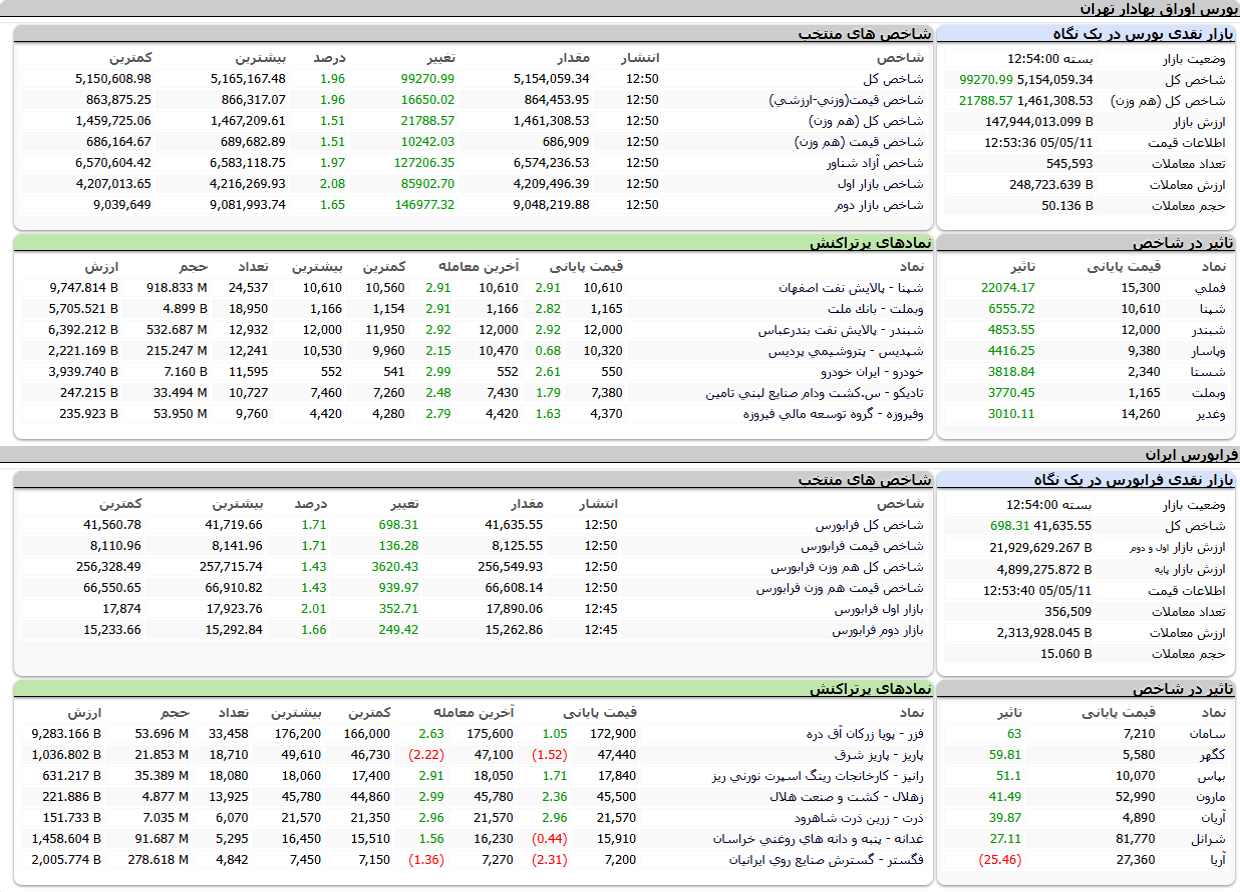Viewport: 1240px width, 892px height.
Task: Open symbol 'شپدیس - پتروشیمی پردیس'
Action: click(847, 351)
